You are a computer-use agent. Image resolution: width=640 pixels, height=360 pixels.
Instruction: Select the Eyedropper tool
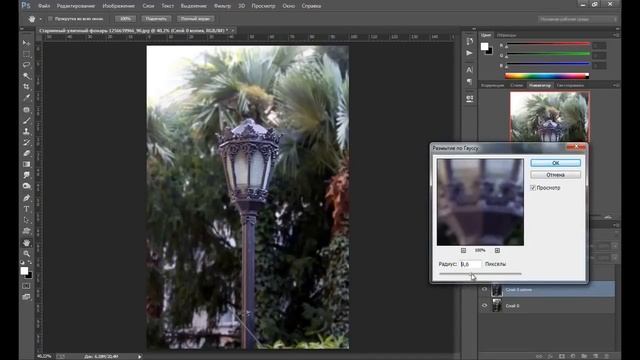pyautogui.click(x=27, y=98)
